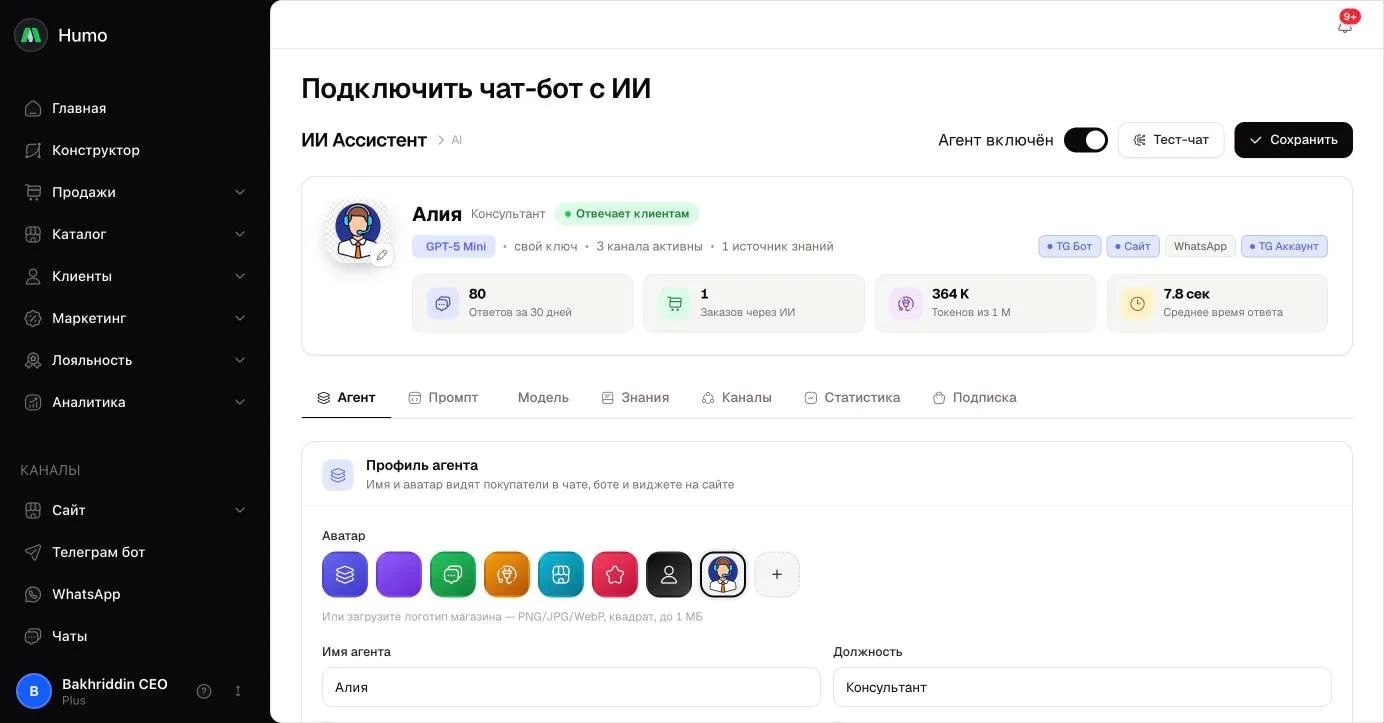This screenshot has height=723, width=1384.
Task: Click the clock icon for response time
Action: pyautogui.click(x=1137, y=303)
